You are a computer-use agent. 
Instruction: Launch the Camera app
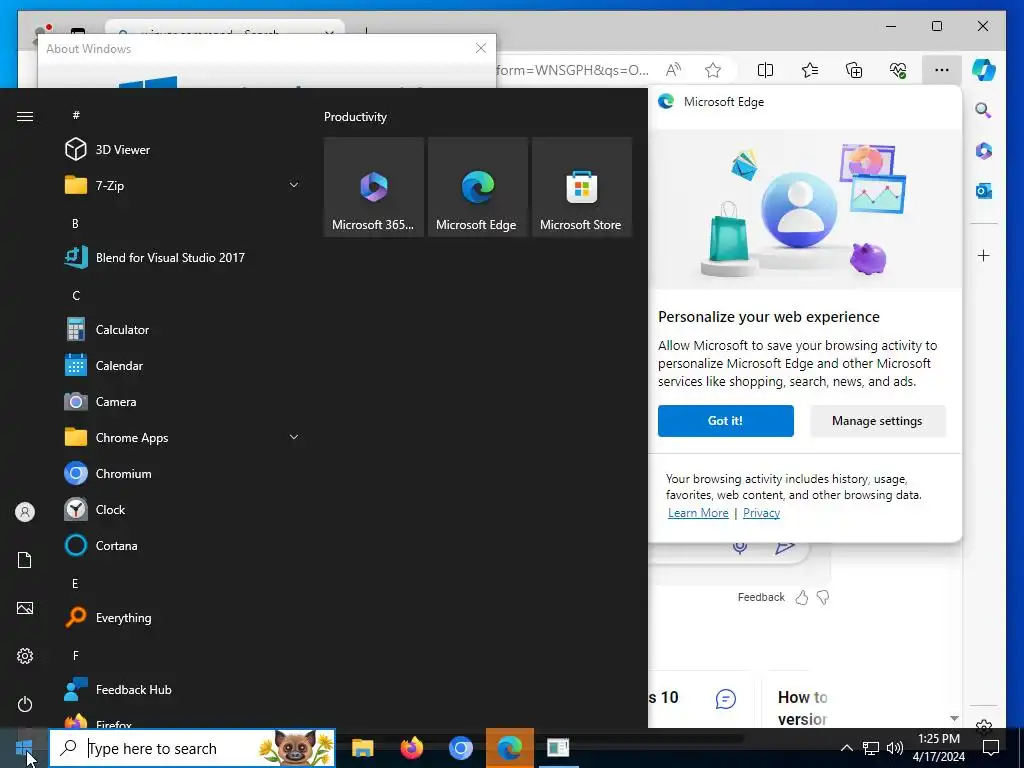pyautogui.click(x=183, y=402)
